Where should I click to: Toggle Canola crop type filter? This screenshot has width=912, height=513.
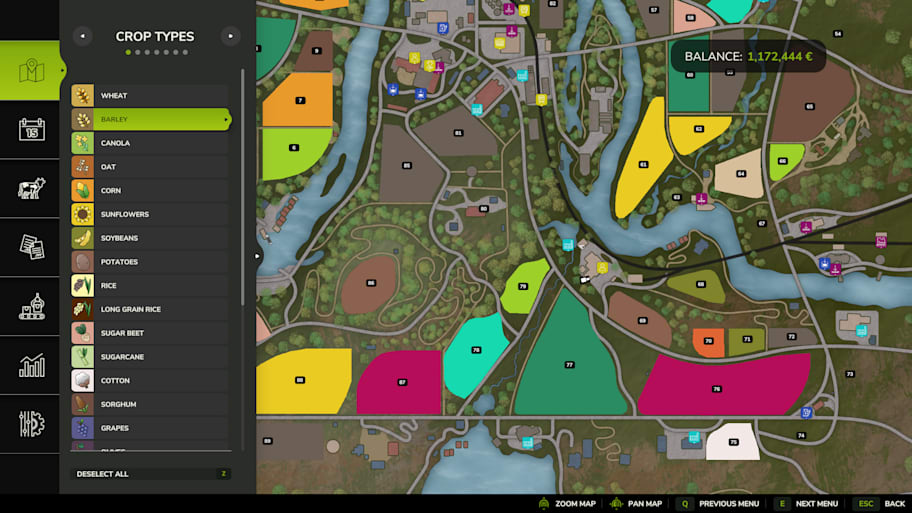click(x=151, y=143)
